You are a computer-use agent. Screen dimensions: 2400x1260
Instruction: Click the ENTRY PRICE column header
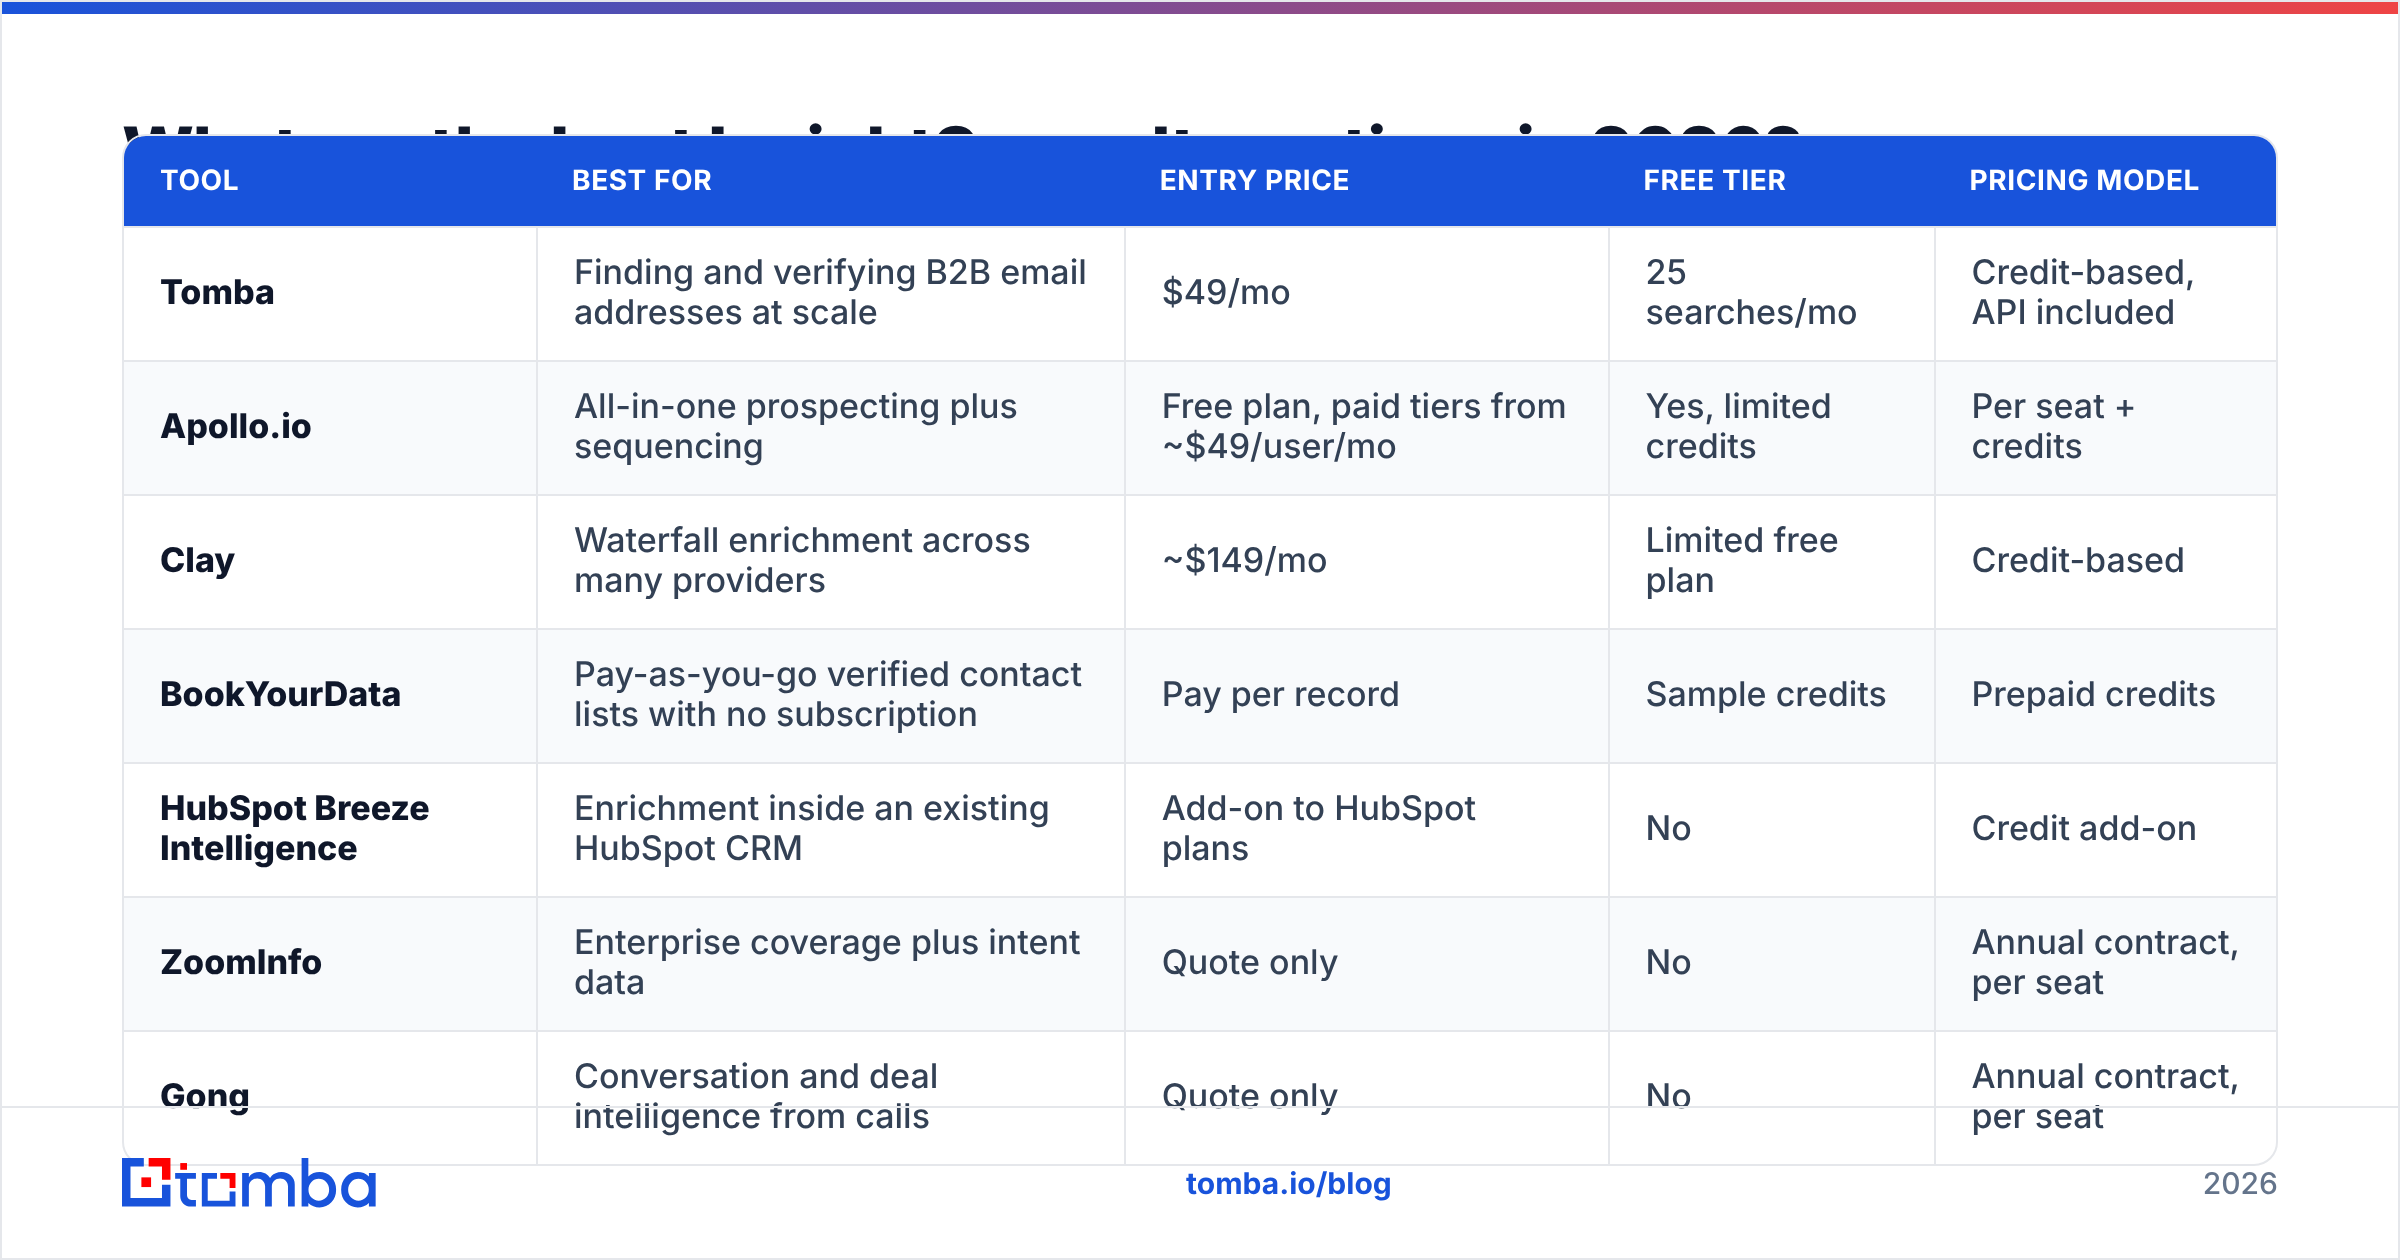point(1254,180)
